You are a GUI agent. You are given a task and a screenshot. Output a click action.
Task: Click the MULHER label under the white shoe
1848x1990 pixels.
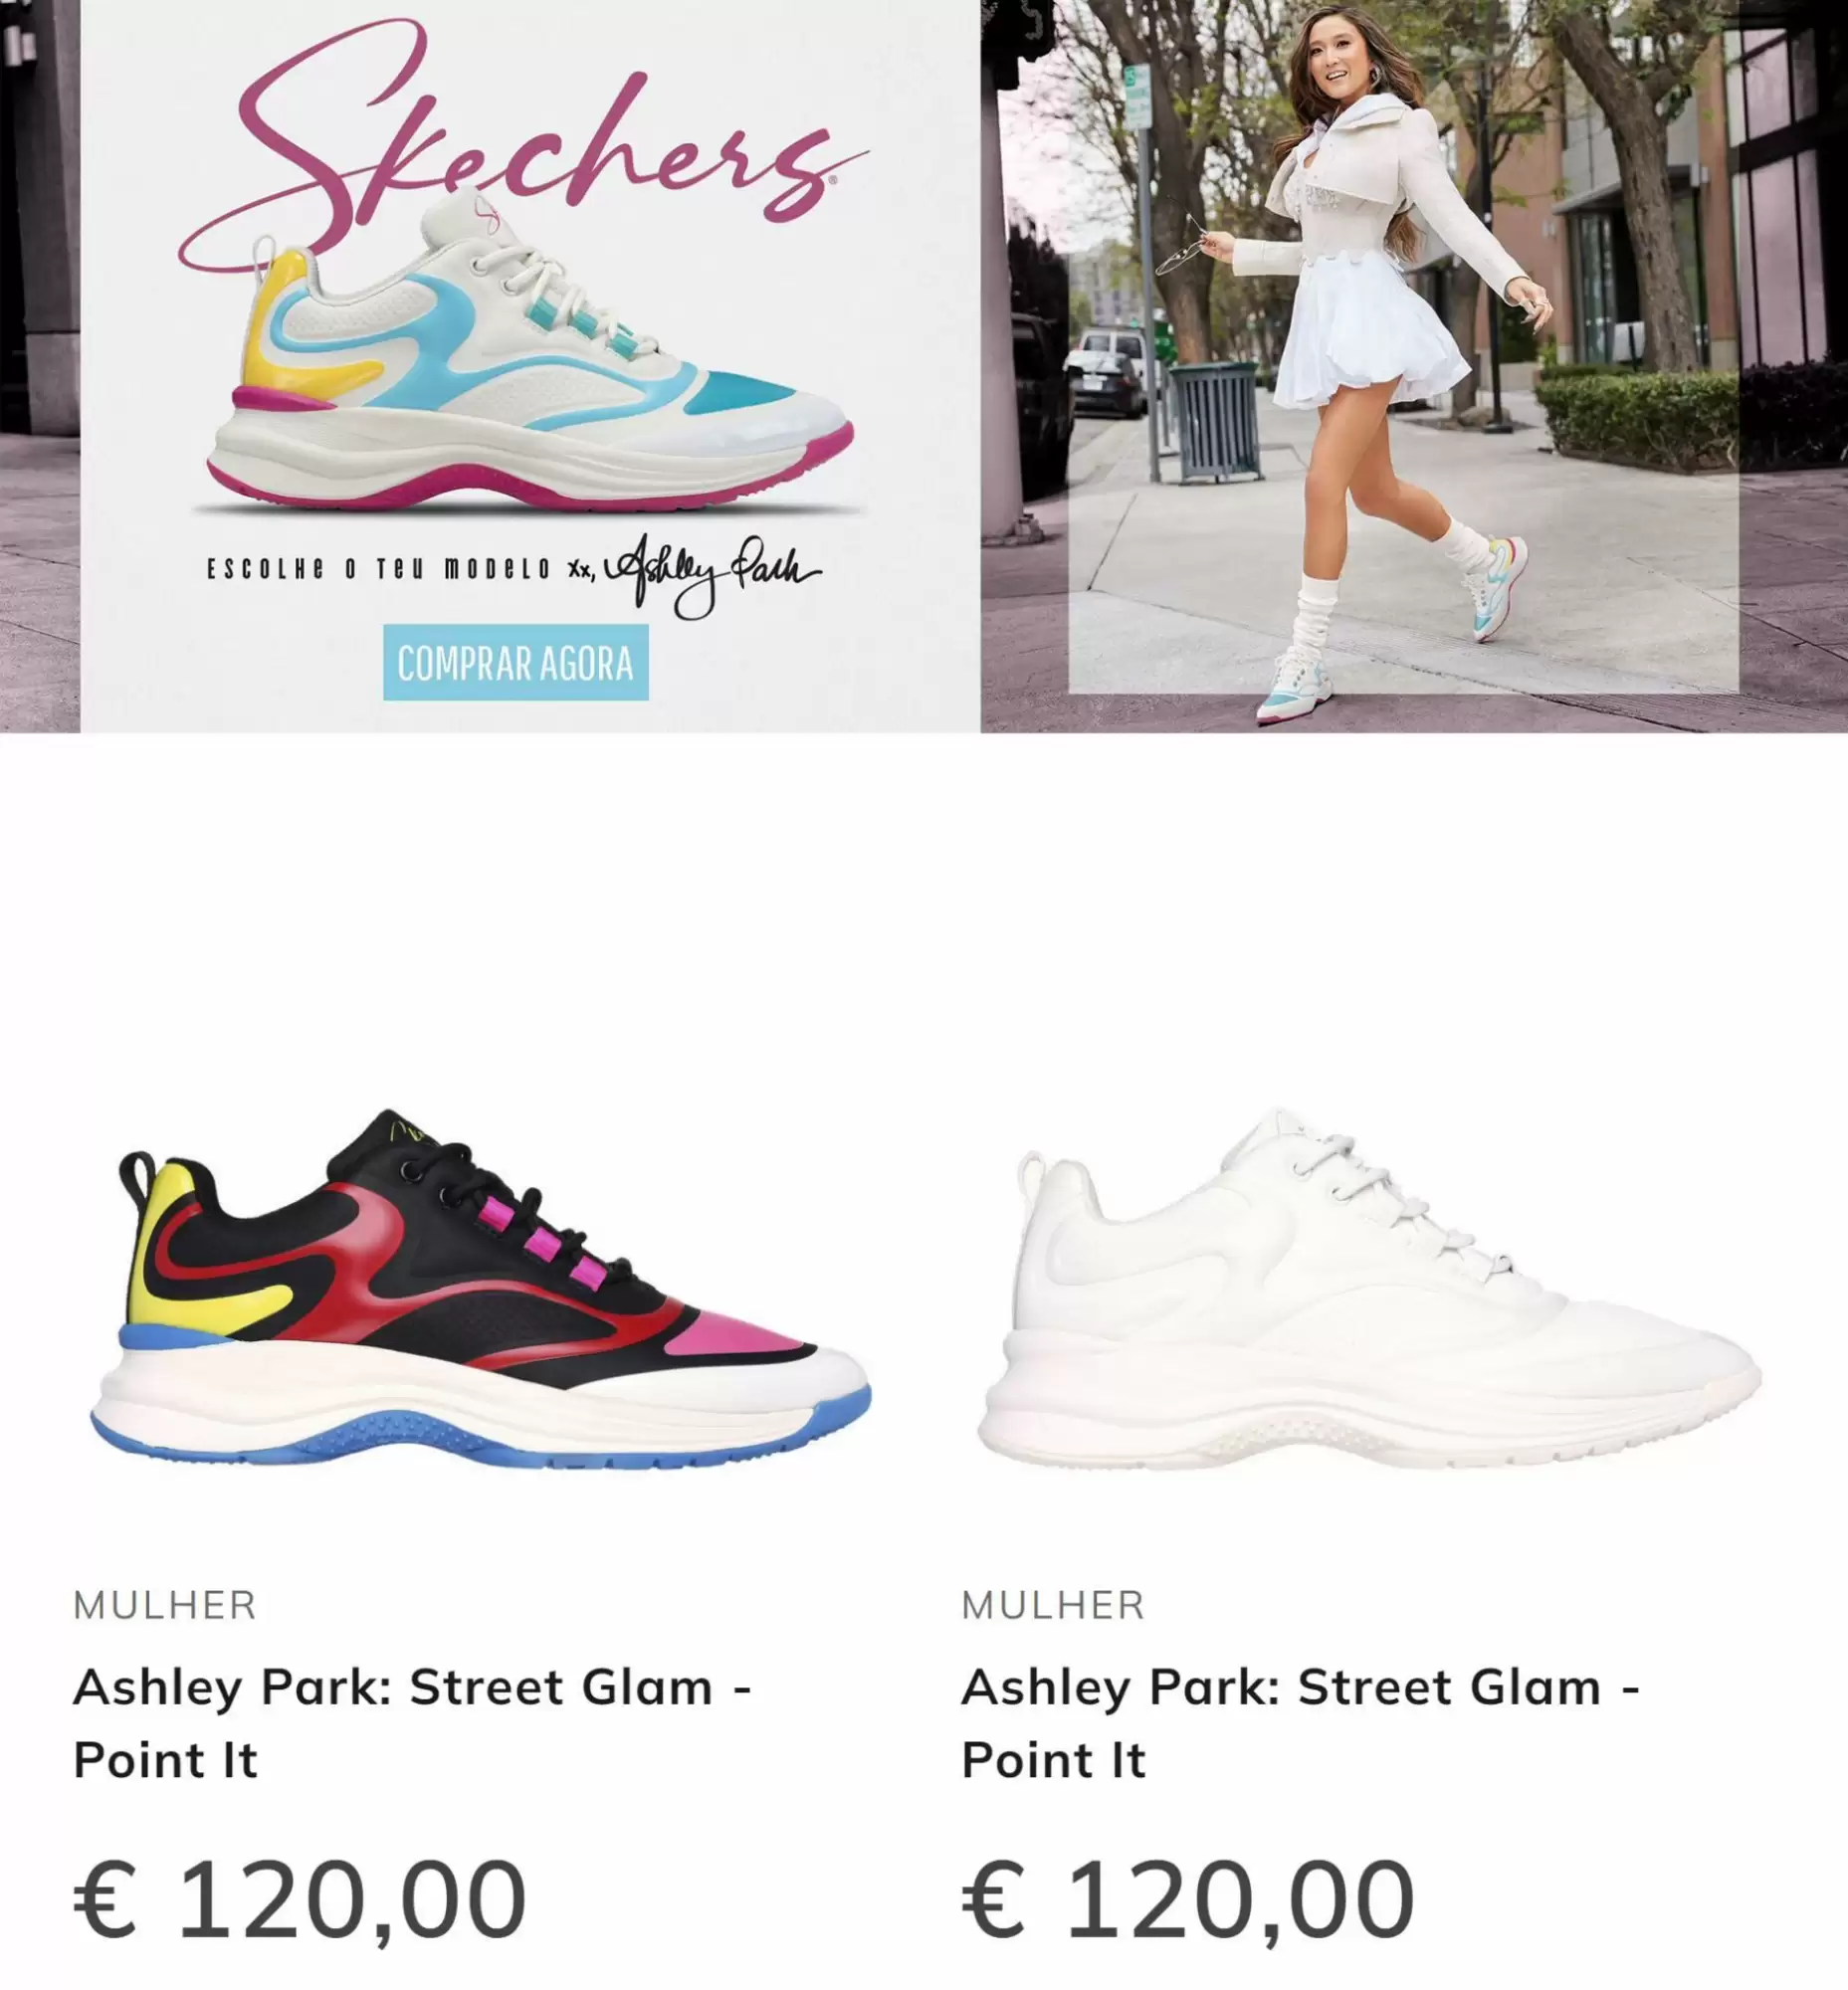pyautogui.click(x=1053, y=1605)
